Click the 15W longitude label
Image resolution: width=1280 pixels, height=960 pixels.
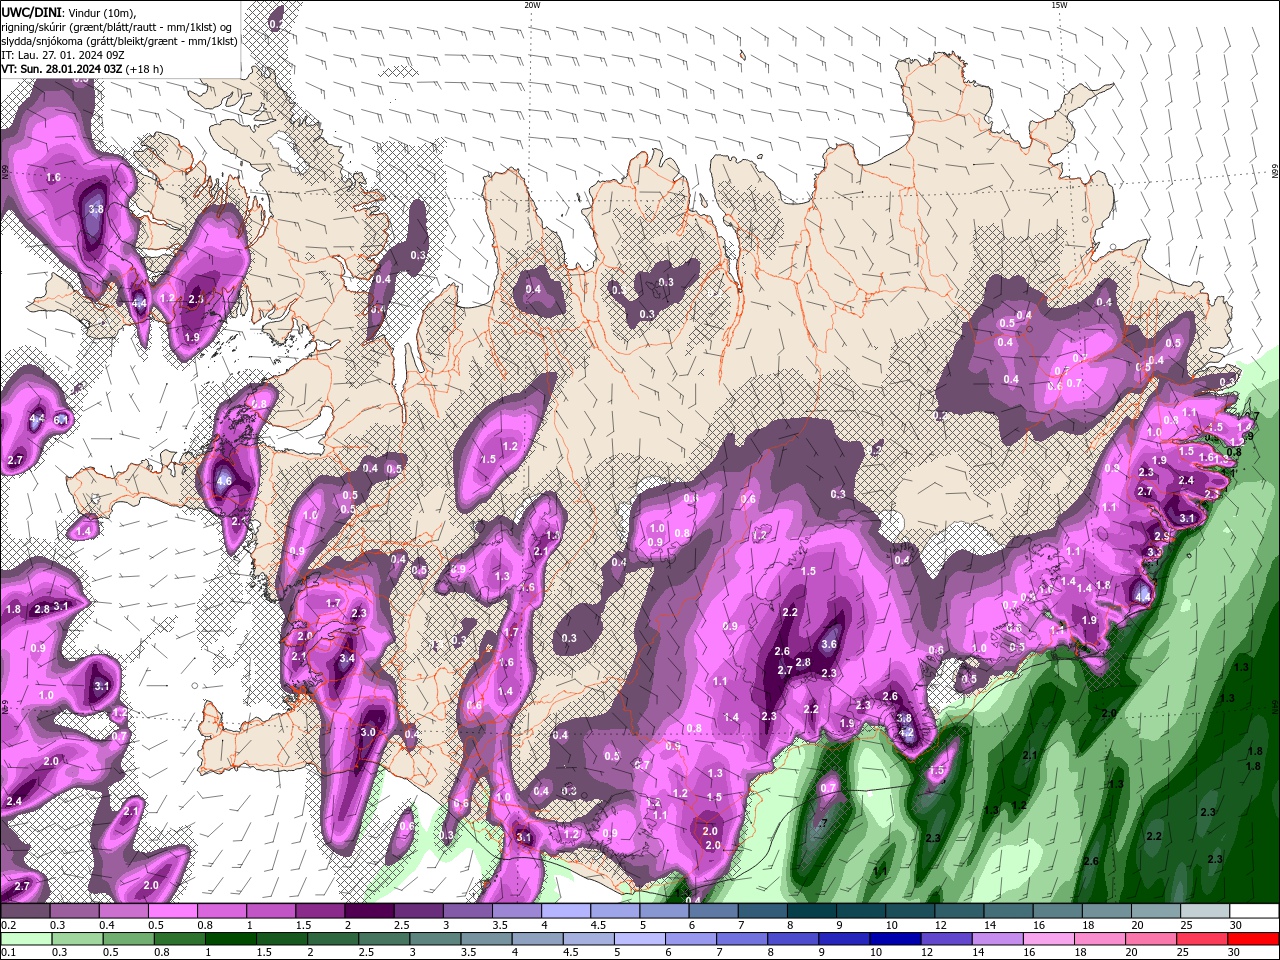point(1059,5)
